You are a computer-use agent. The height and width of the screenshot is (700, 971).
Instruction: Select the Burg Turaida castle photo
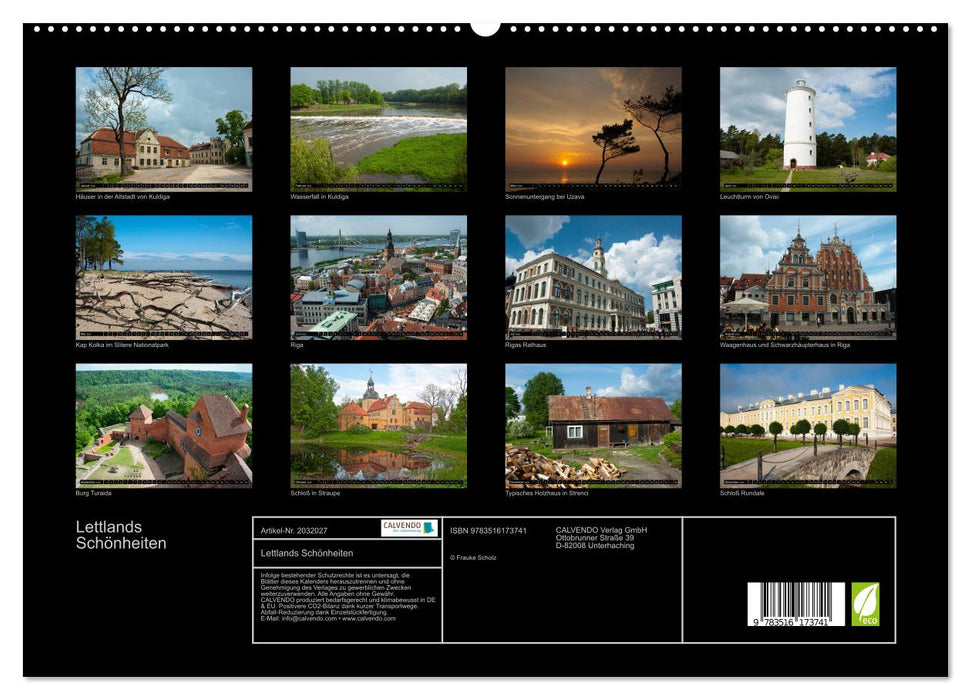click(165, 428)
